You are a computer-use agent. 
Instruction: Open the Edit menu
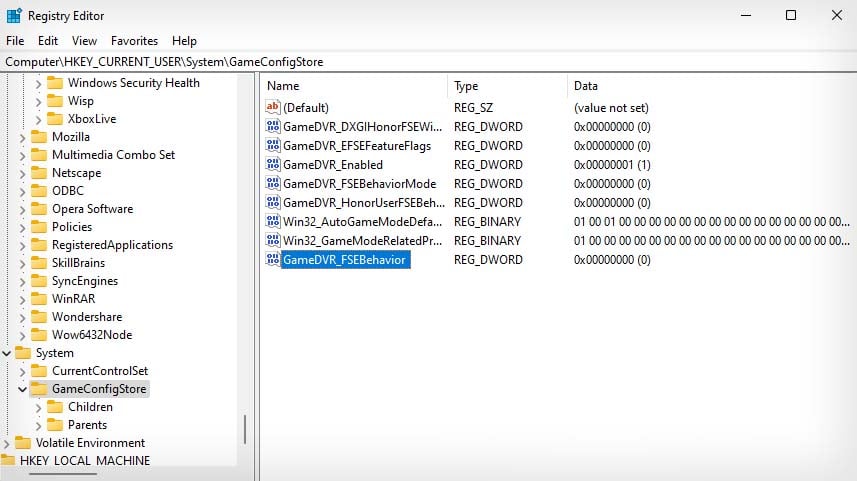click(x=48, y=41)
